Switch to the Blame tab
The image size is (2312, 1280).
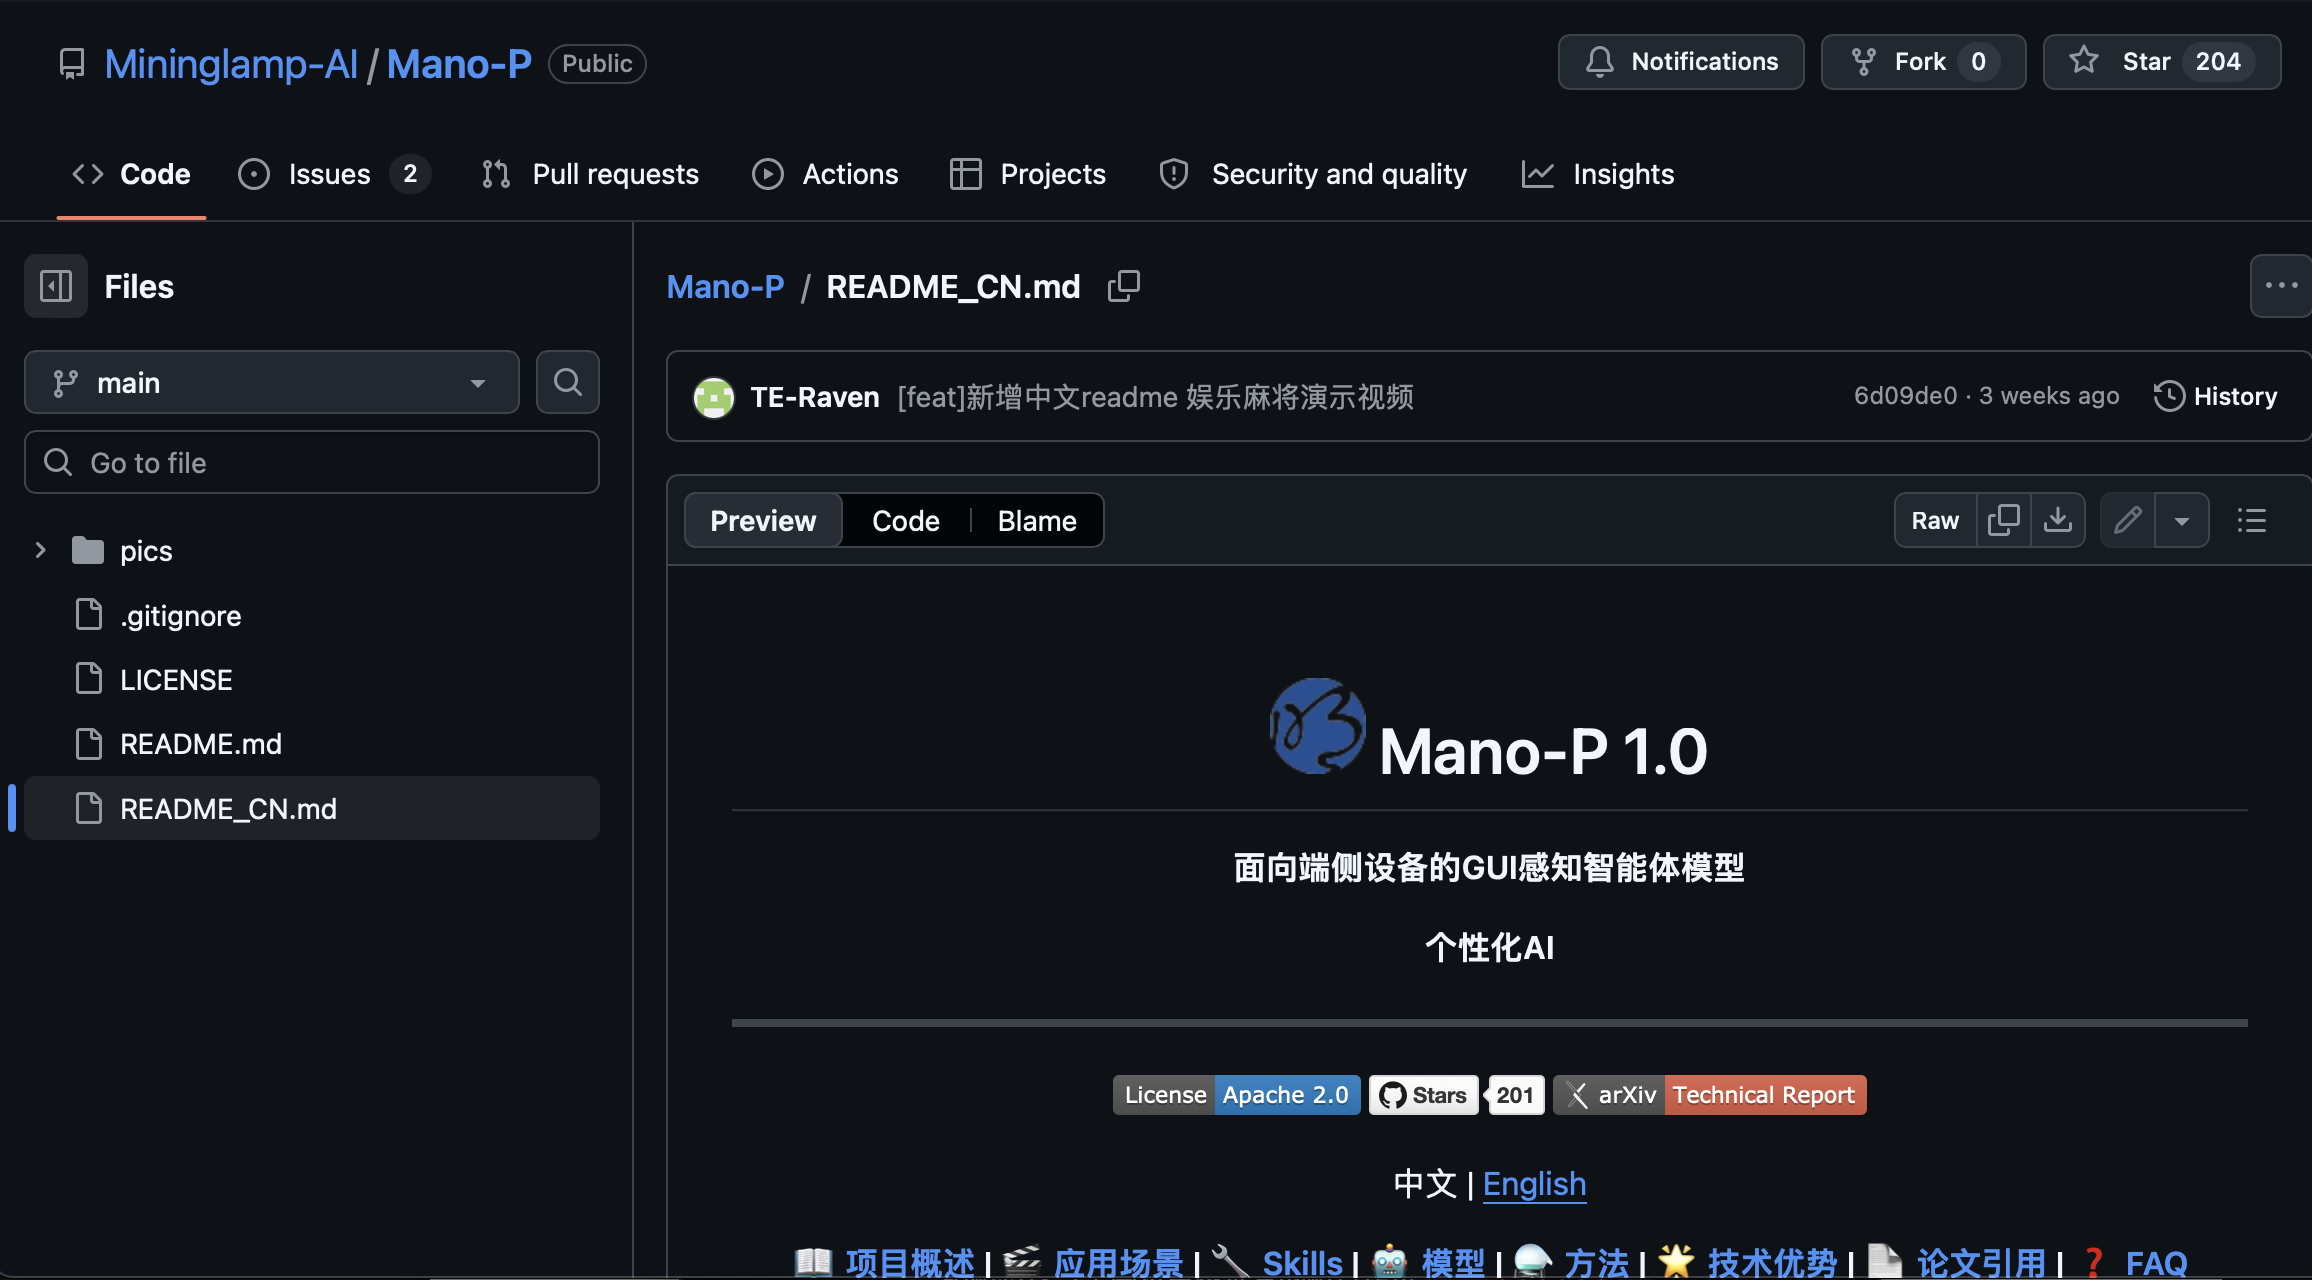point(1035,520)
